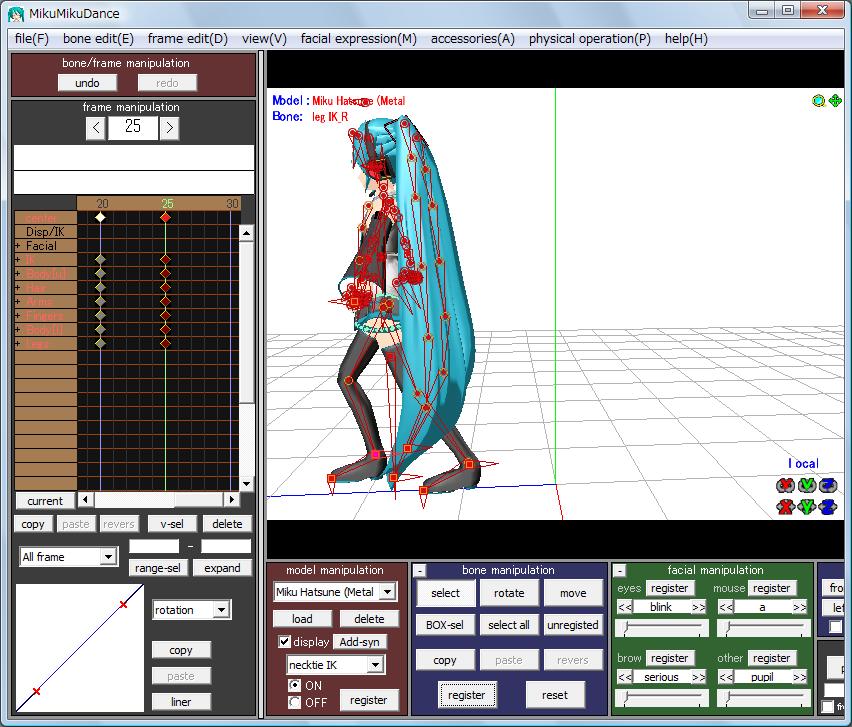Expand the Arms bone group row

18,302
